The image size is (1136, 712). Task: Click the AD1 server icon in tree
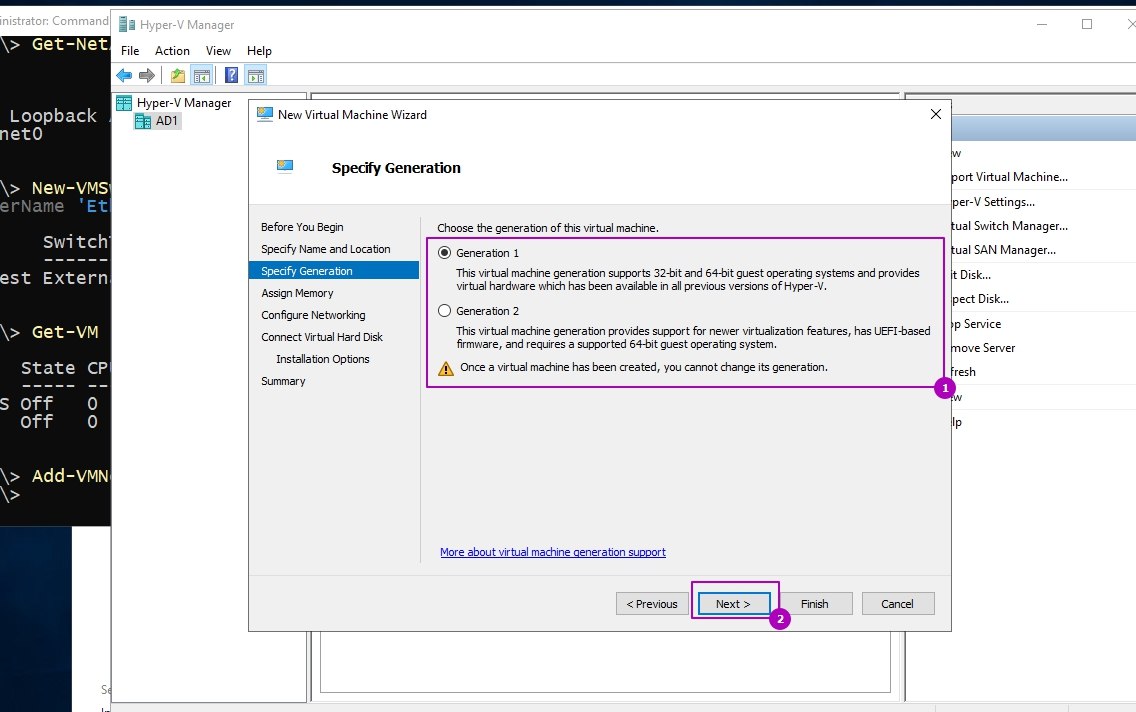[143, 121]
